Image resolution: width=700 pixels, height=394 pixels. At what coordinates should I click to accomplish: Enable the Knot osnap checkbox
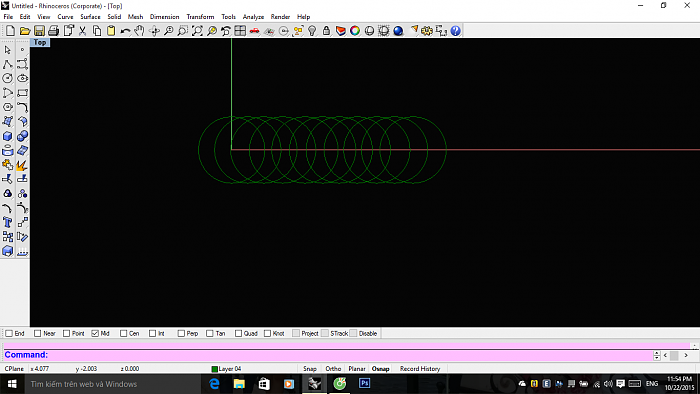pyautogui.click(x=267, y=333)
